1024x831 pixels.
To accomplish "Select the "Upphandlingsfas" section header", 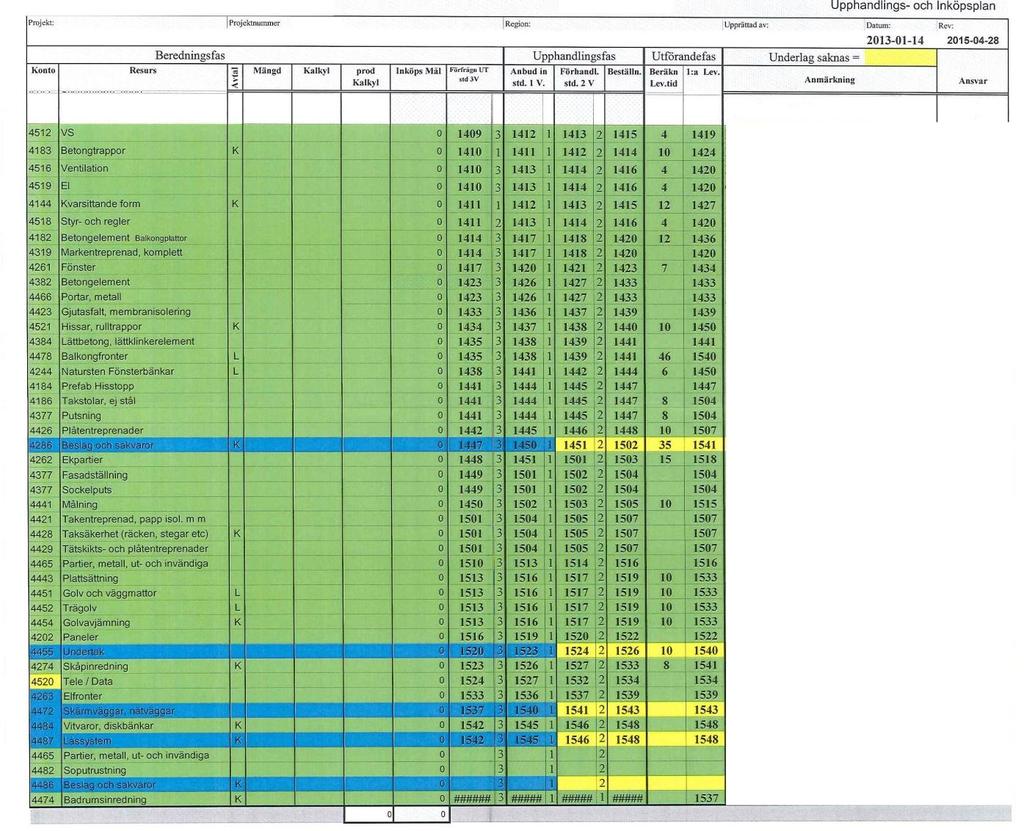I will coord(574,56).
